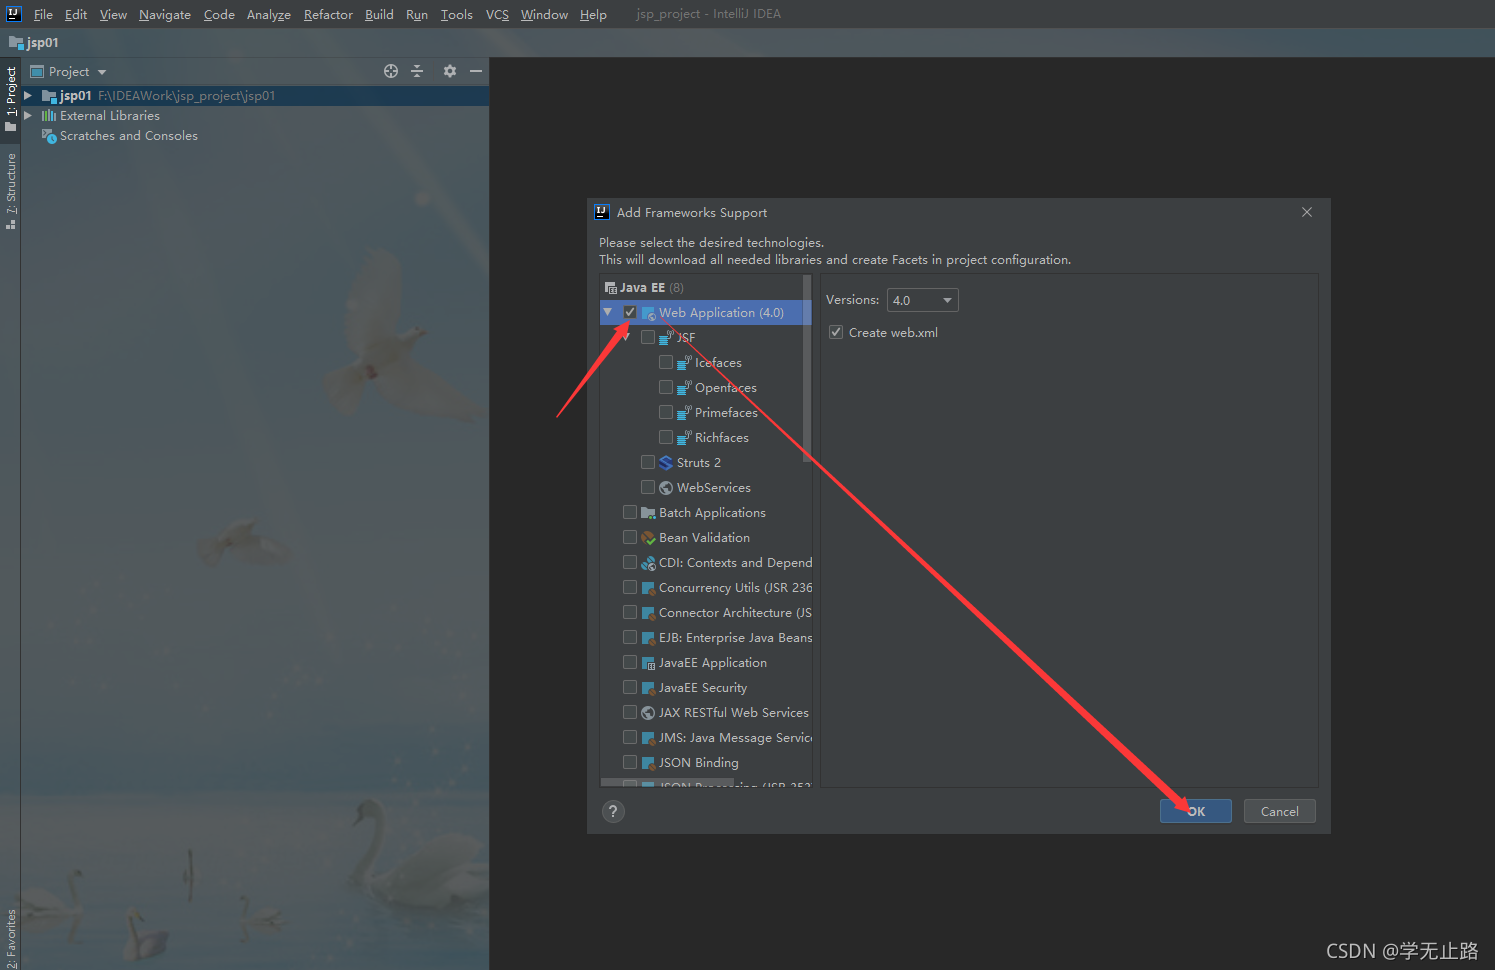Image resolution: width=1495 pixels, height=970 pixels.
Task: Click the External Libraries icon
Action: pos(49,116)
